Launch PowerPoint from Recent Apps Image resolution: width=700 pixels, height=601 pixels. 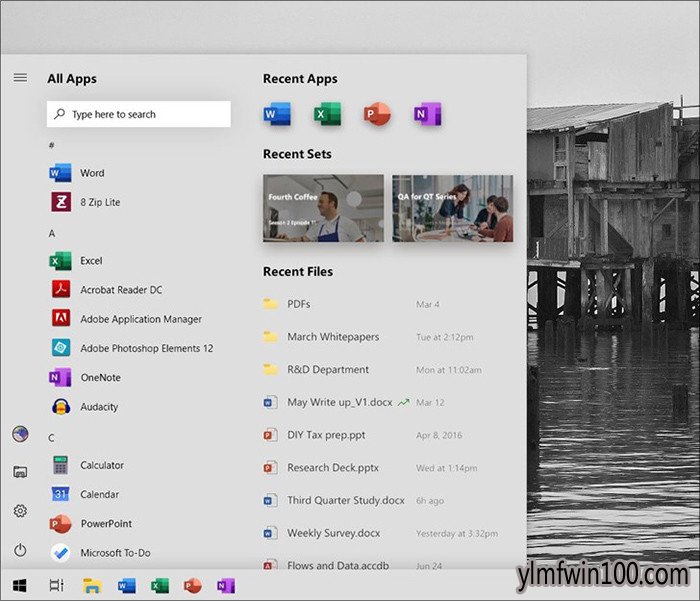tap(377, 114)
